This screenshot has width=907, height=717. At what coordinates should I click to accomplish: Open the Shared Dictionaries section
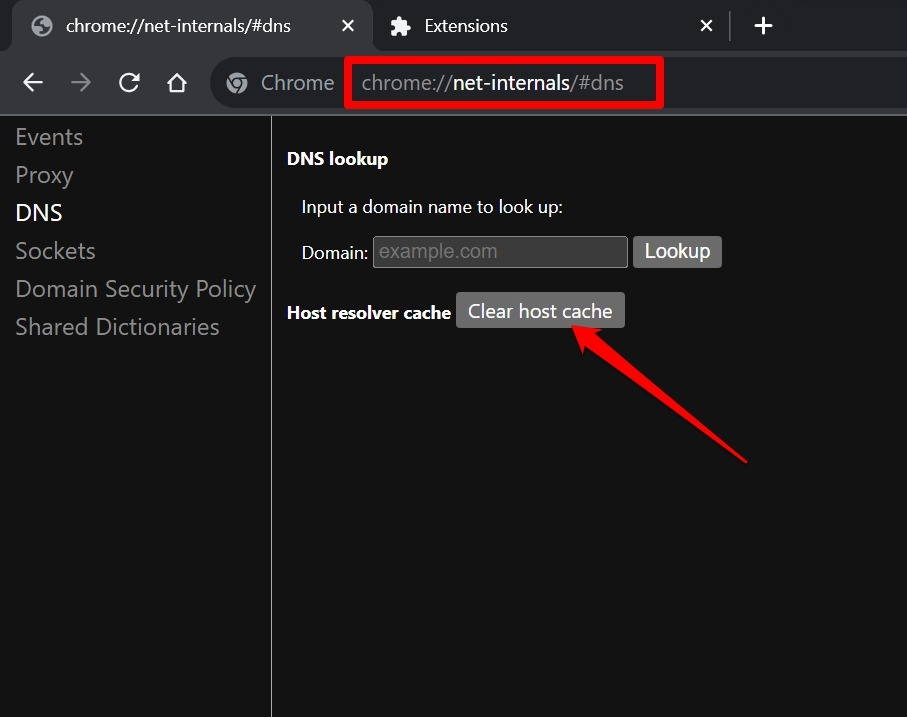(x=117, y=327)
